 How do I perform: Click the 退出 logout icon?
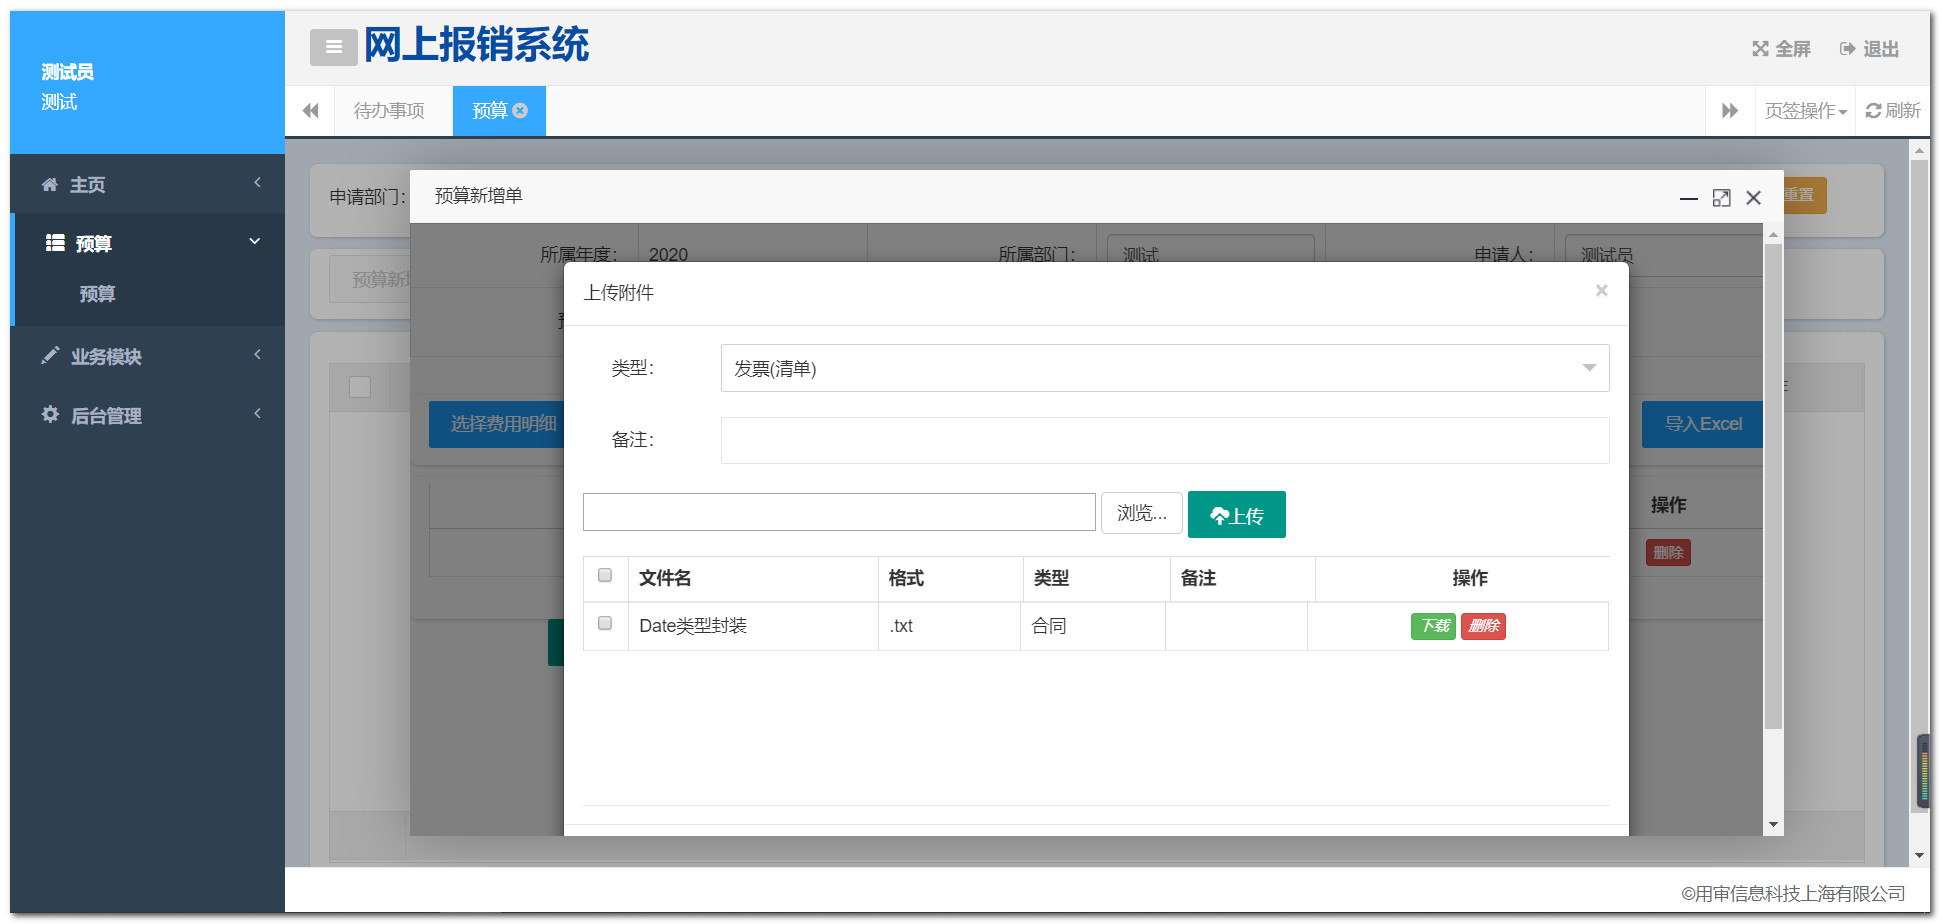coord(1847,49)
